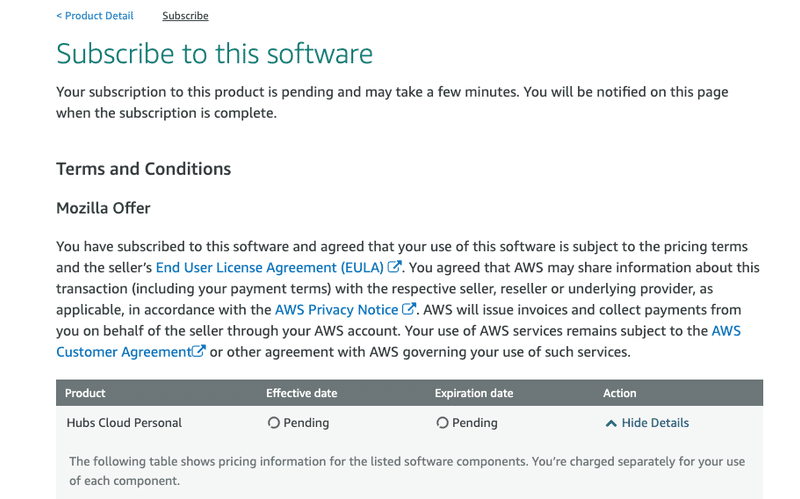Click external-link icon after Customer Agreement

198,351
